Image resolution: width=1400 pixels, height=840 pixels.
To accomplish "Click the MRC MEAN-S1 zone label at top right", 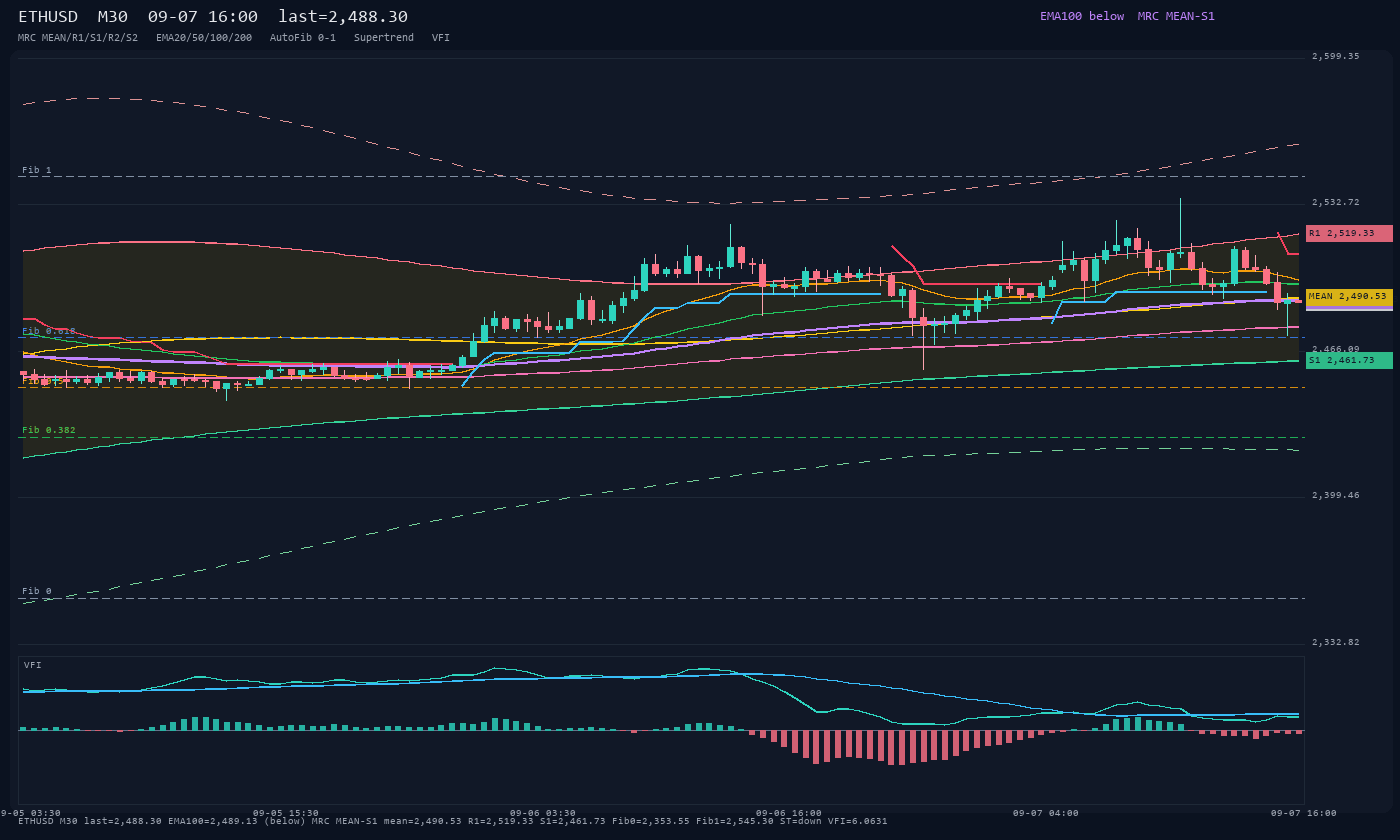I will pos(1176,16).
